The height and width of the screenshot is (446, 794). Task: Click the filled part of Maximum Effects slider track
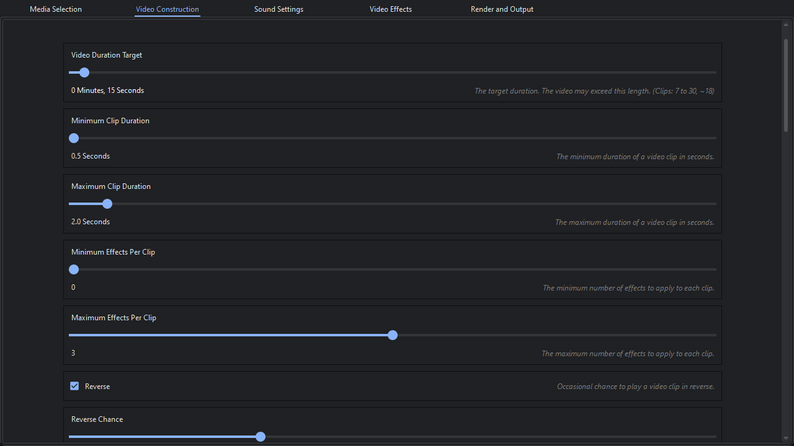tap(230, 335)
